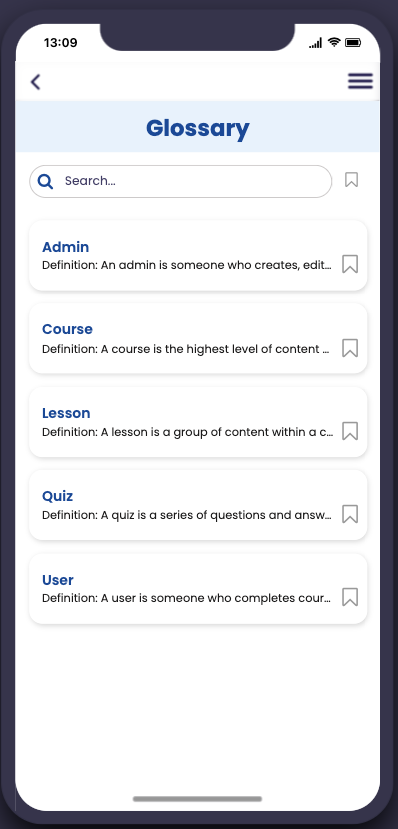Bookmark the User definition
398x829 pixels.
click(x=350, y=597)
